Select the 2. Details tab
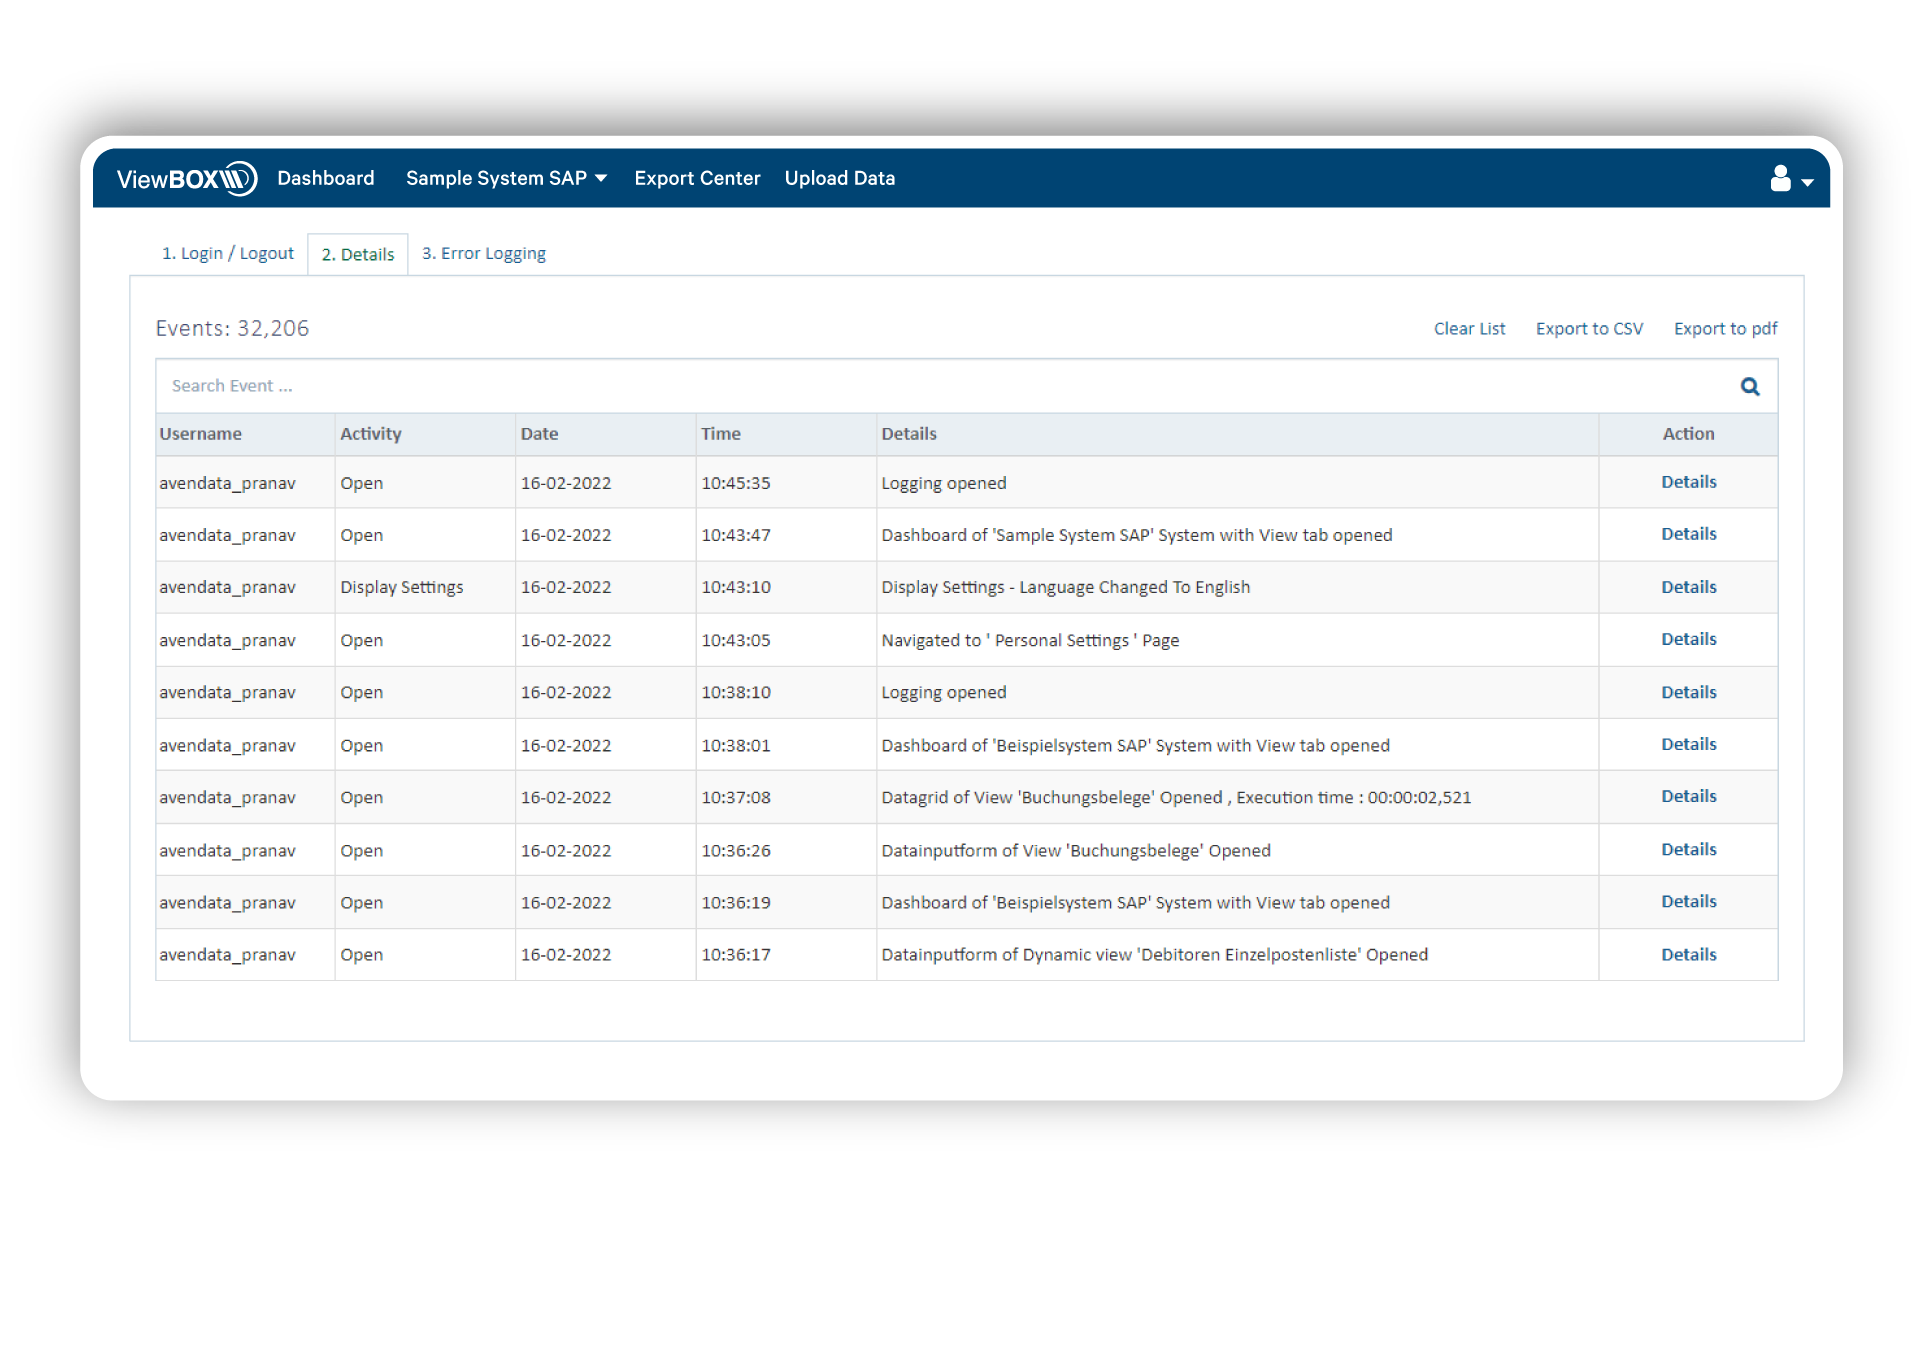The height and width of the screenshot is (1354, 1920). [358, 255]
